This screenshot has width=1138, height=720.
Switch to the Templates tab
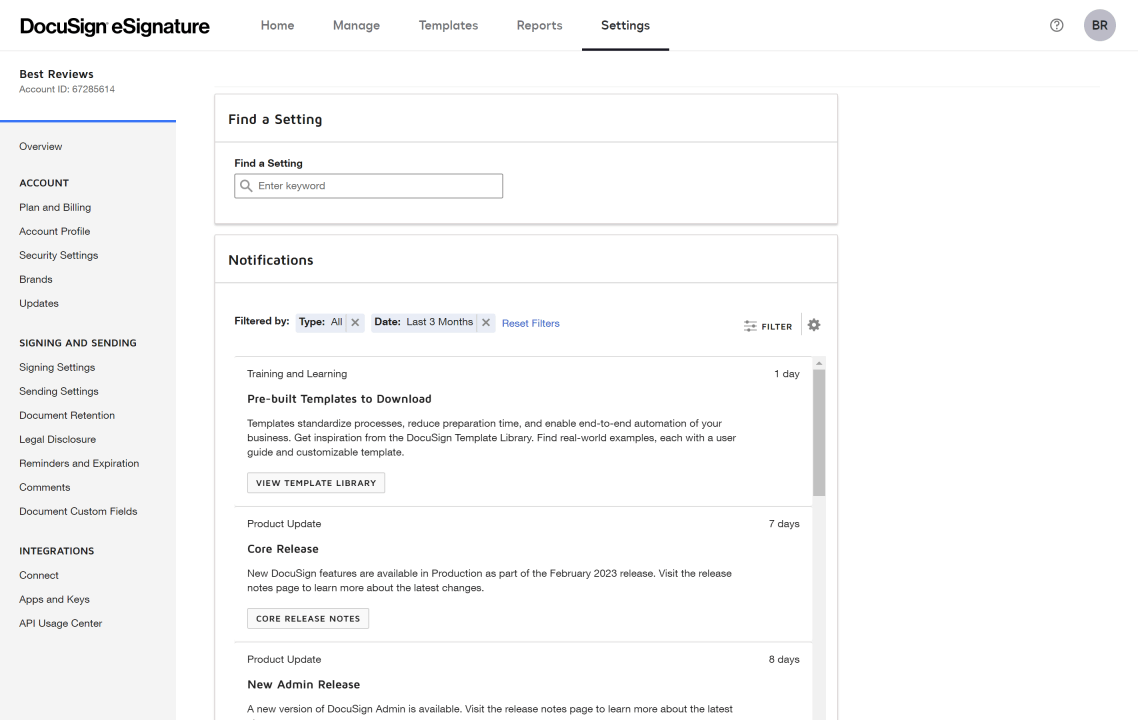448,25
